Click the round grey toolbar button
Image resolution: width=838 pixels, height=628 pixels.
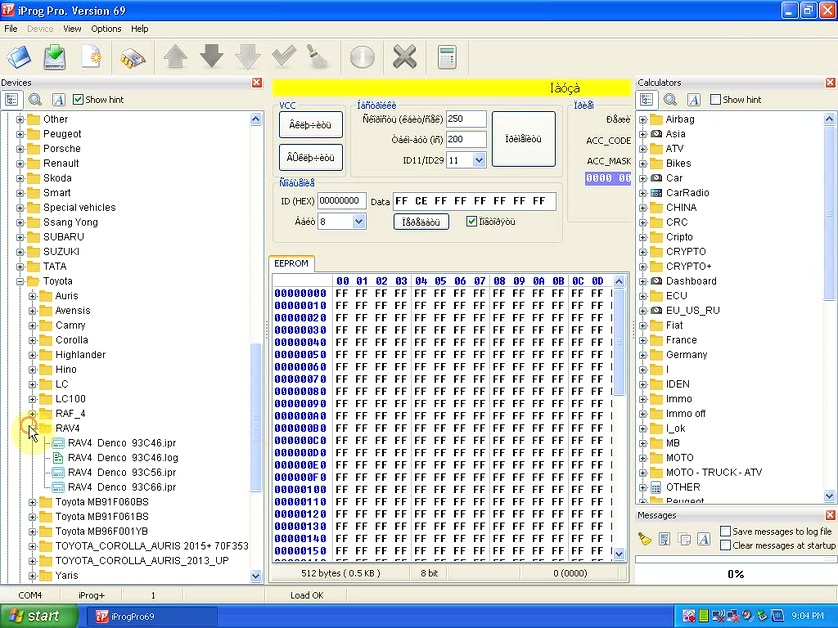[362, 57]
